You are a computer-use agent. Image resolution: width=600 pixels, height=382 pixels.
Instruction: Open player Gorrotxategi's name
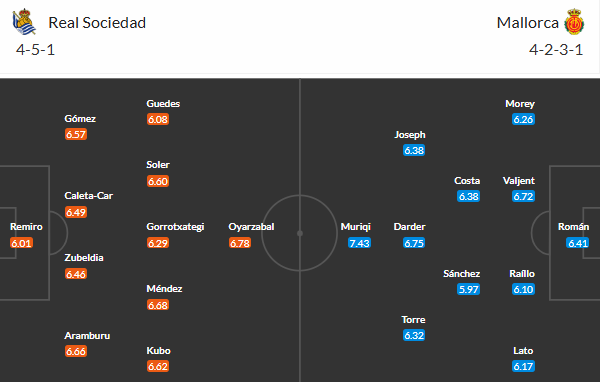[x=175, y=227]
